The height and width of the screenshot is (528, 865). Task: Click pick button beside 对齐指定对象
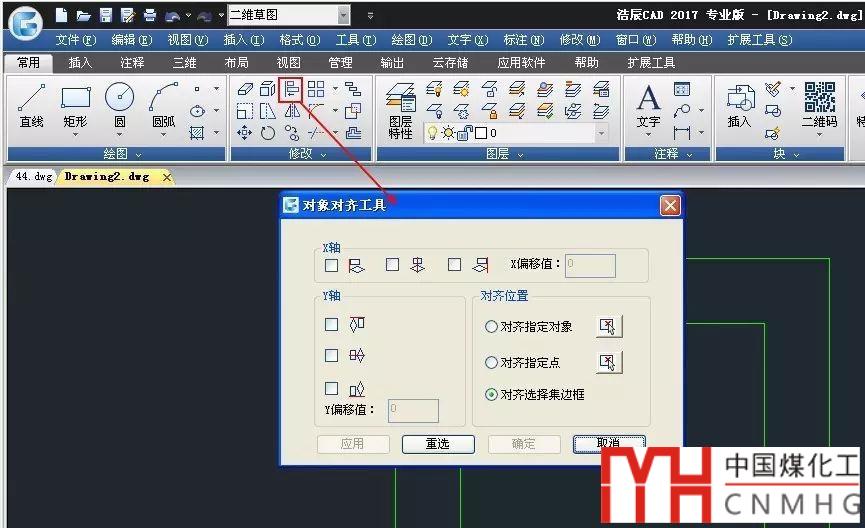(609, 327)
